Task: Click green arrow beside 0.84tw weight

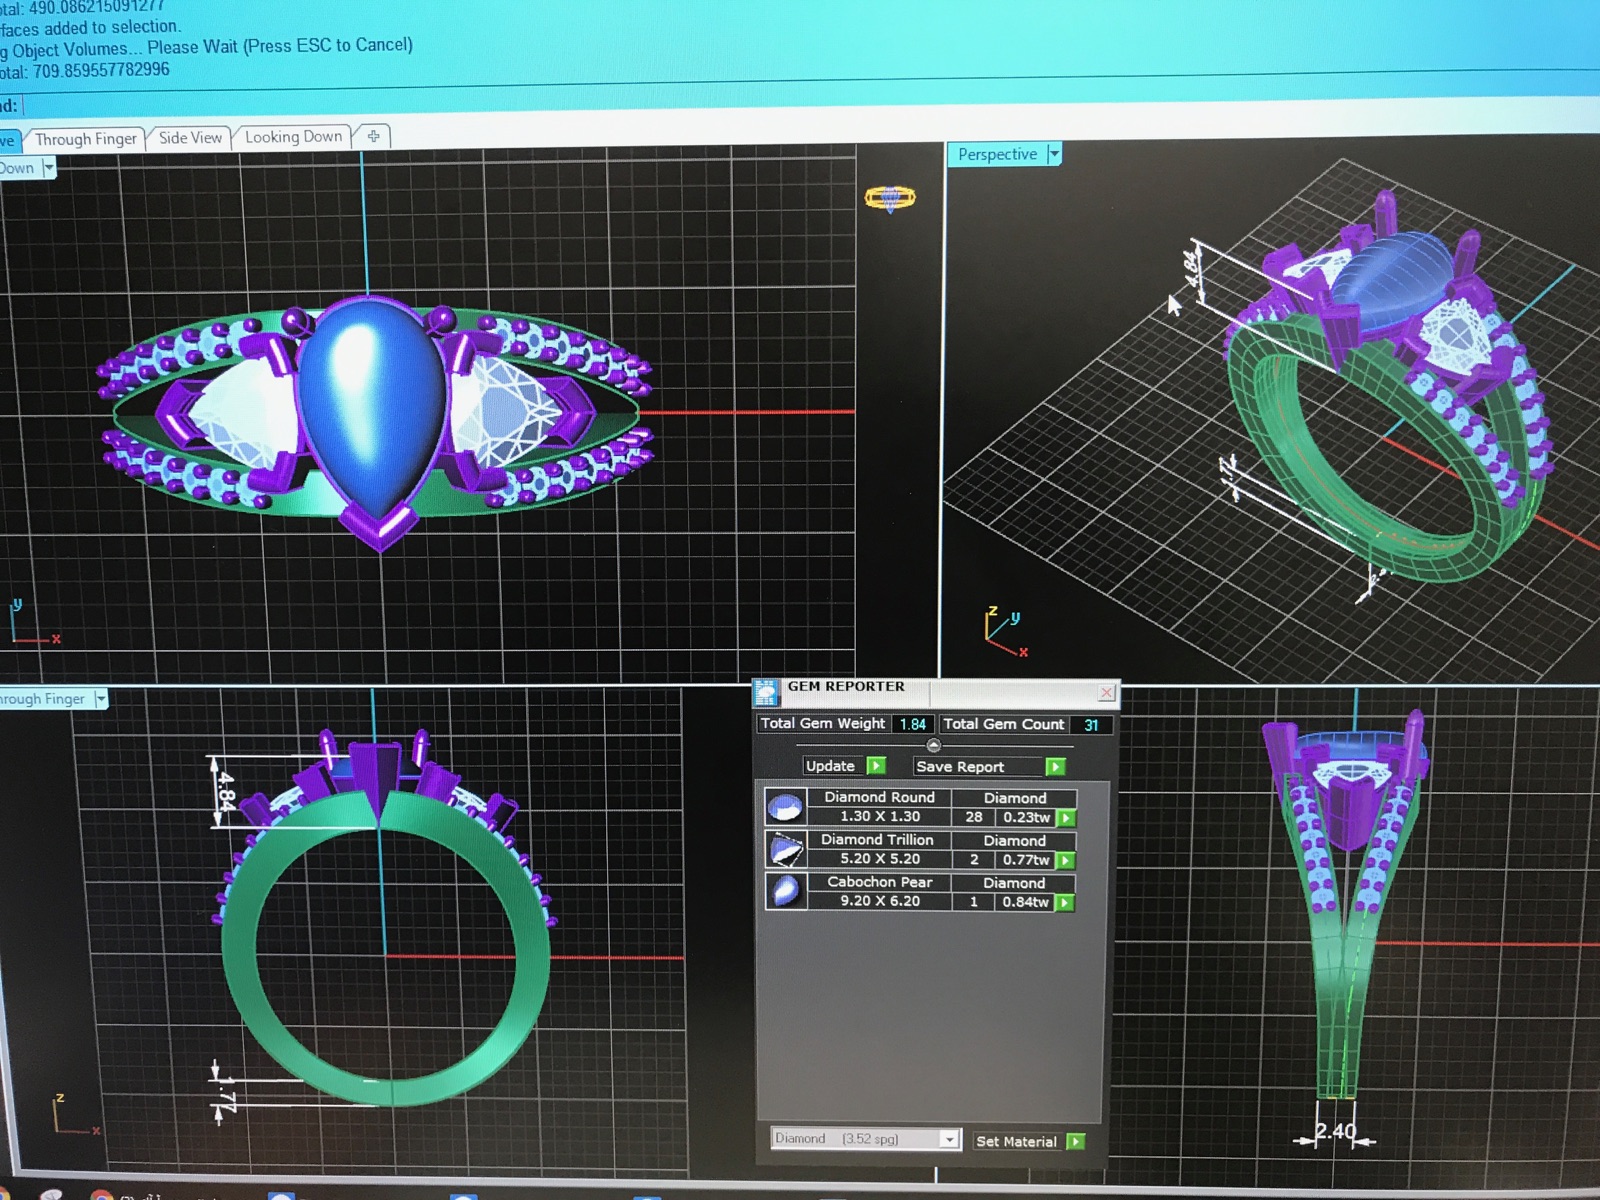Action: coord(1065,902)
